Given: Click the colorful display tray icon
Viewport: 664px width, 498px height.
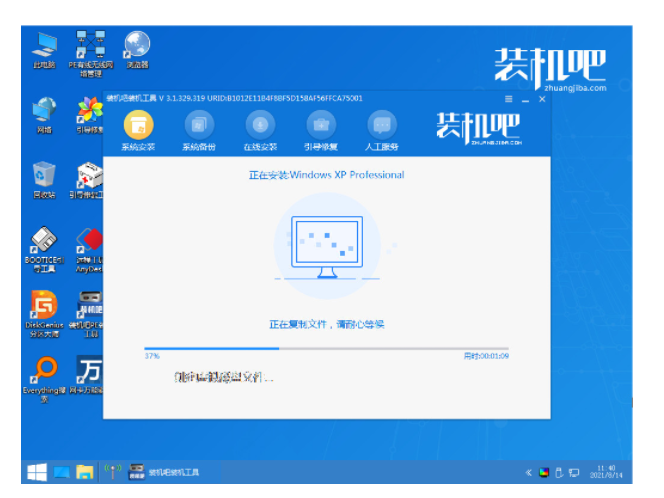Looking at the screenshot, I should pyautogui.click(x=544, y=473).
